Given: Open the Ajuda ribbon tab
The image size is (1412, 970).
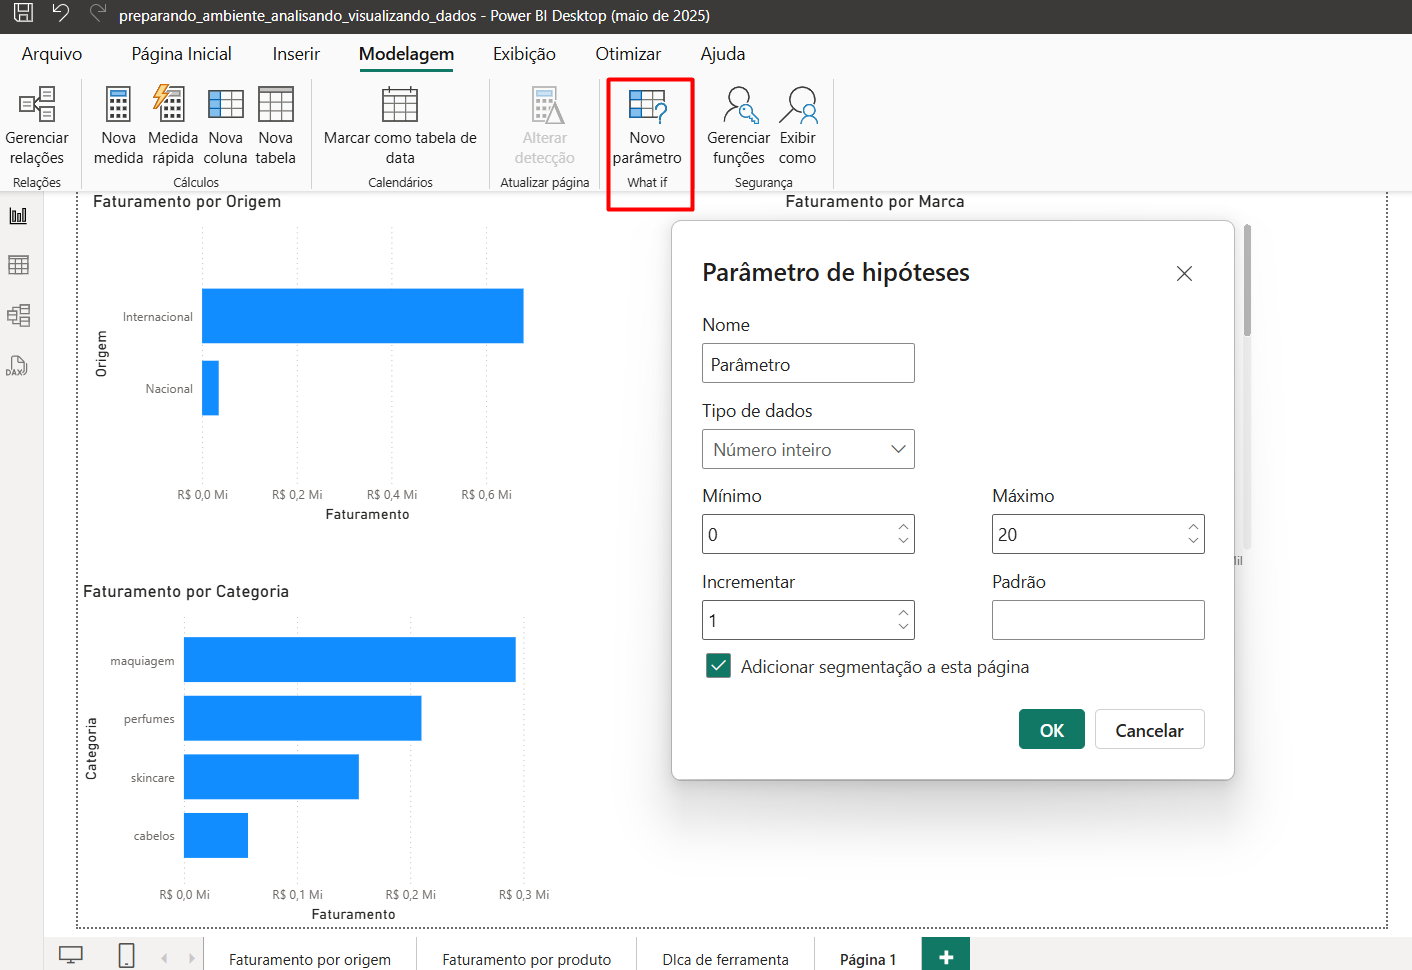Looking at the screenshot, I should point(722,54).
